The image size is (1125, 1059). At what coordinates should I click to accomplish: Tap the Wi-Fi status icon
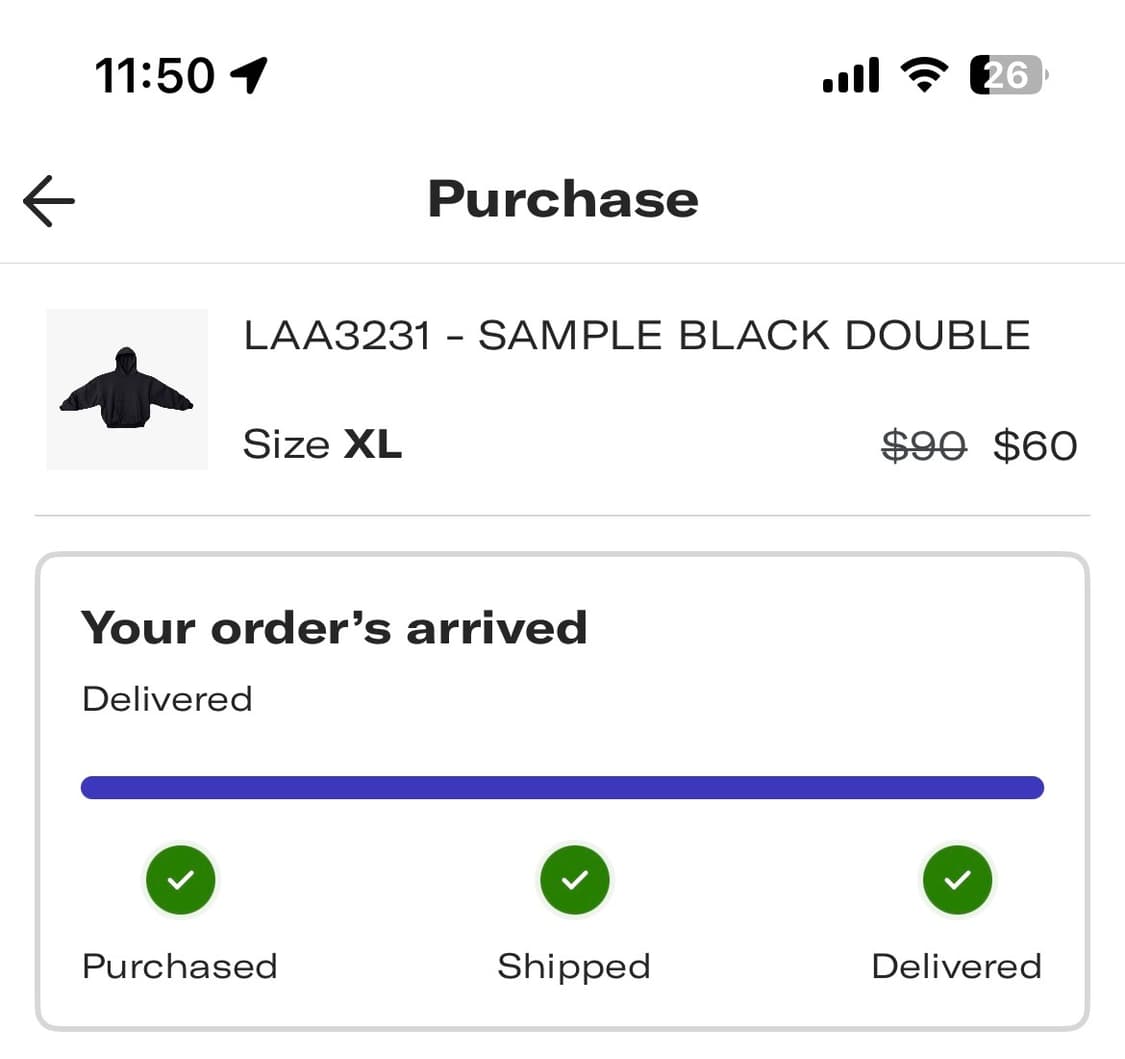[924, 75]
